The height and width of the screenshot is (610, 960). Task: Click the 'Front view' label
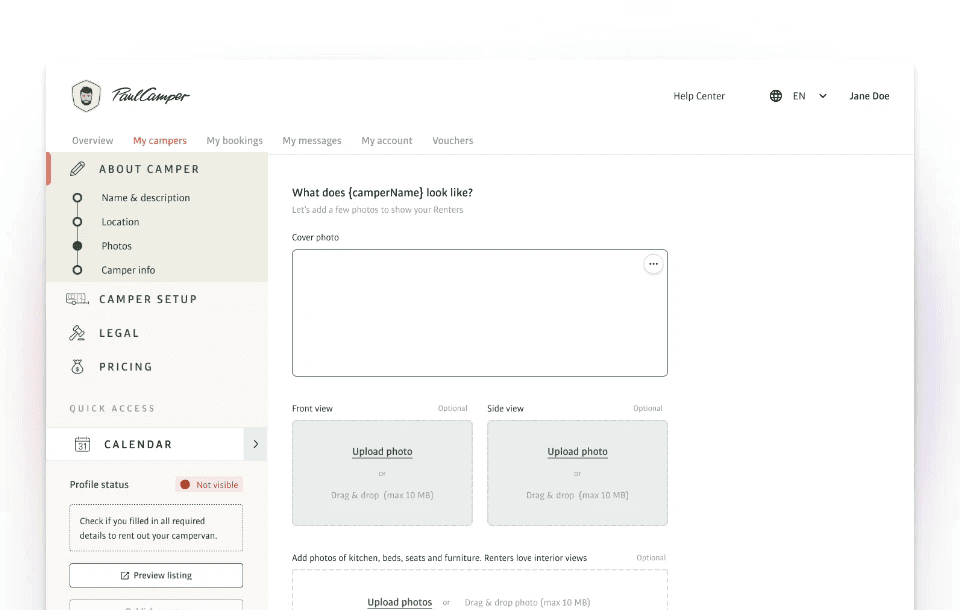point(312,409)
